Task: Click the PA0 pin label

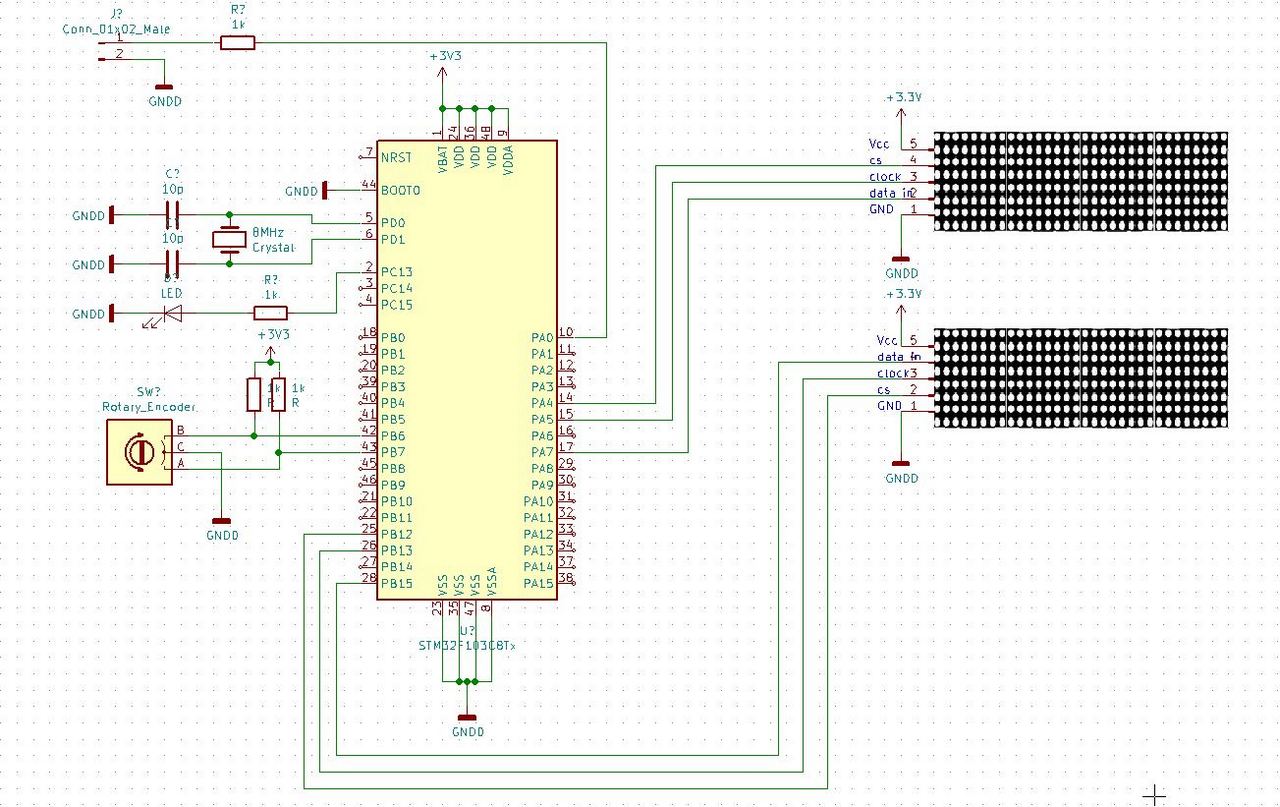Action: pos(542,337)
